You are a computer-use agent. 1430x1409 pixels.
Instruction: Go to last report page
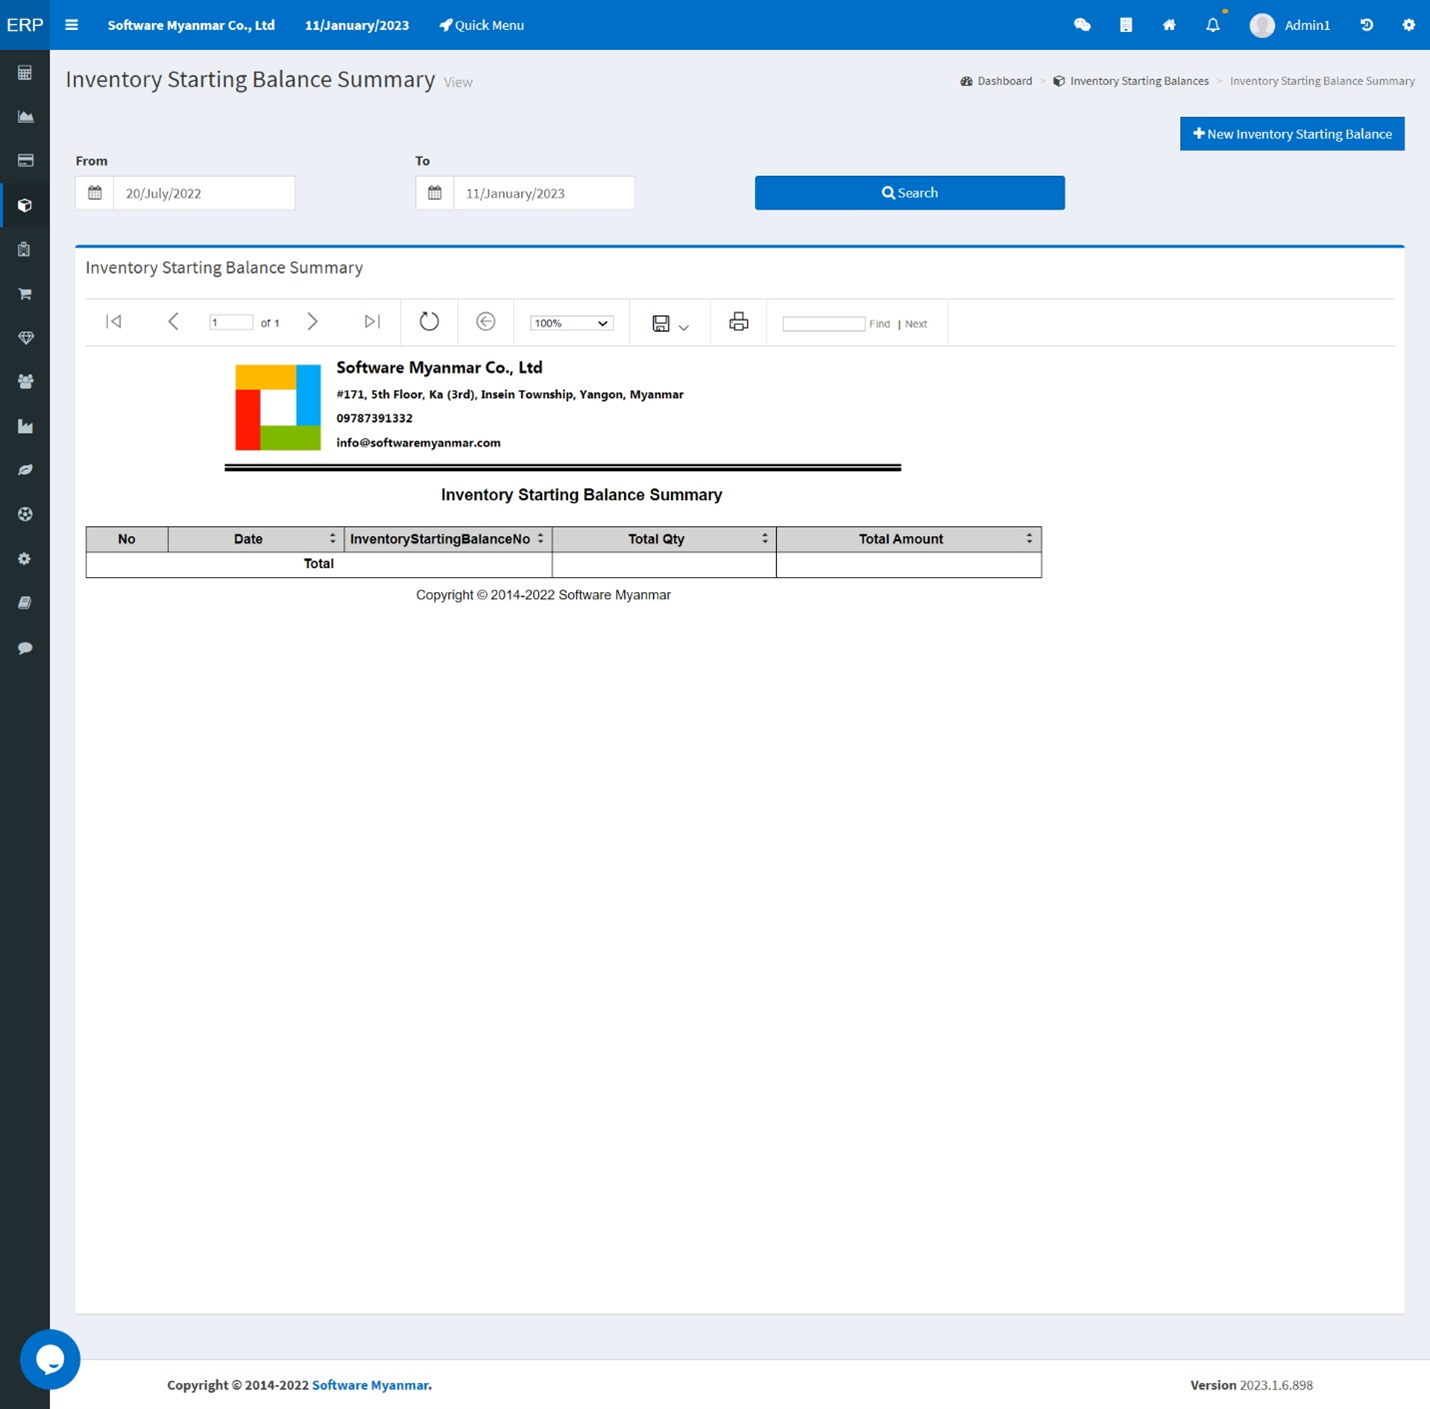tap(372, 321)
